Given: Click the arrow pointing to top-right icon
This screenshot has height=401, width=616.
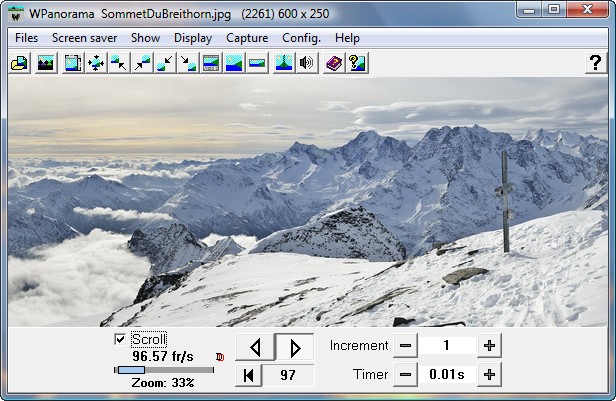Looking at the screenshot, I should tap(142, 63).
